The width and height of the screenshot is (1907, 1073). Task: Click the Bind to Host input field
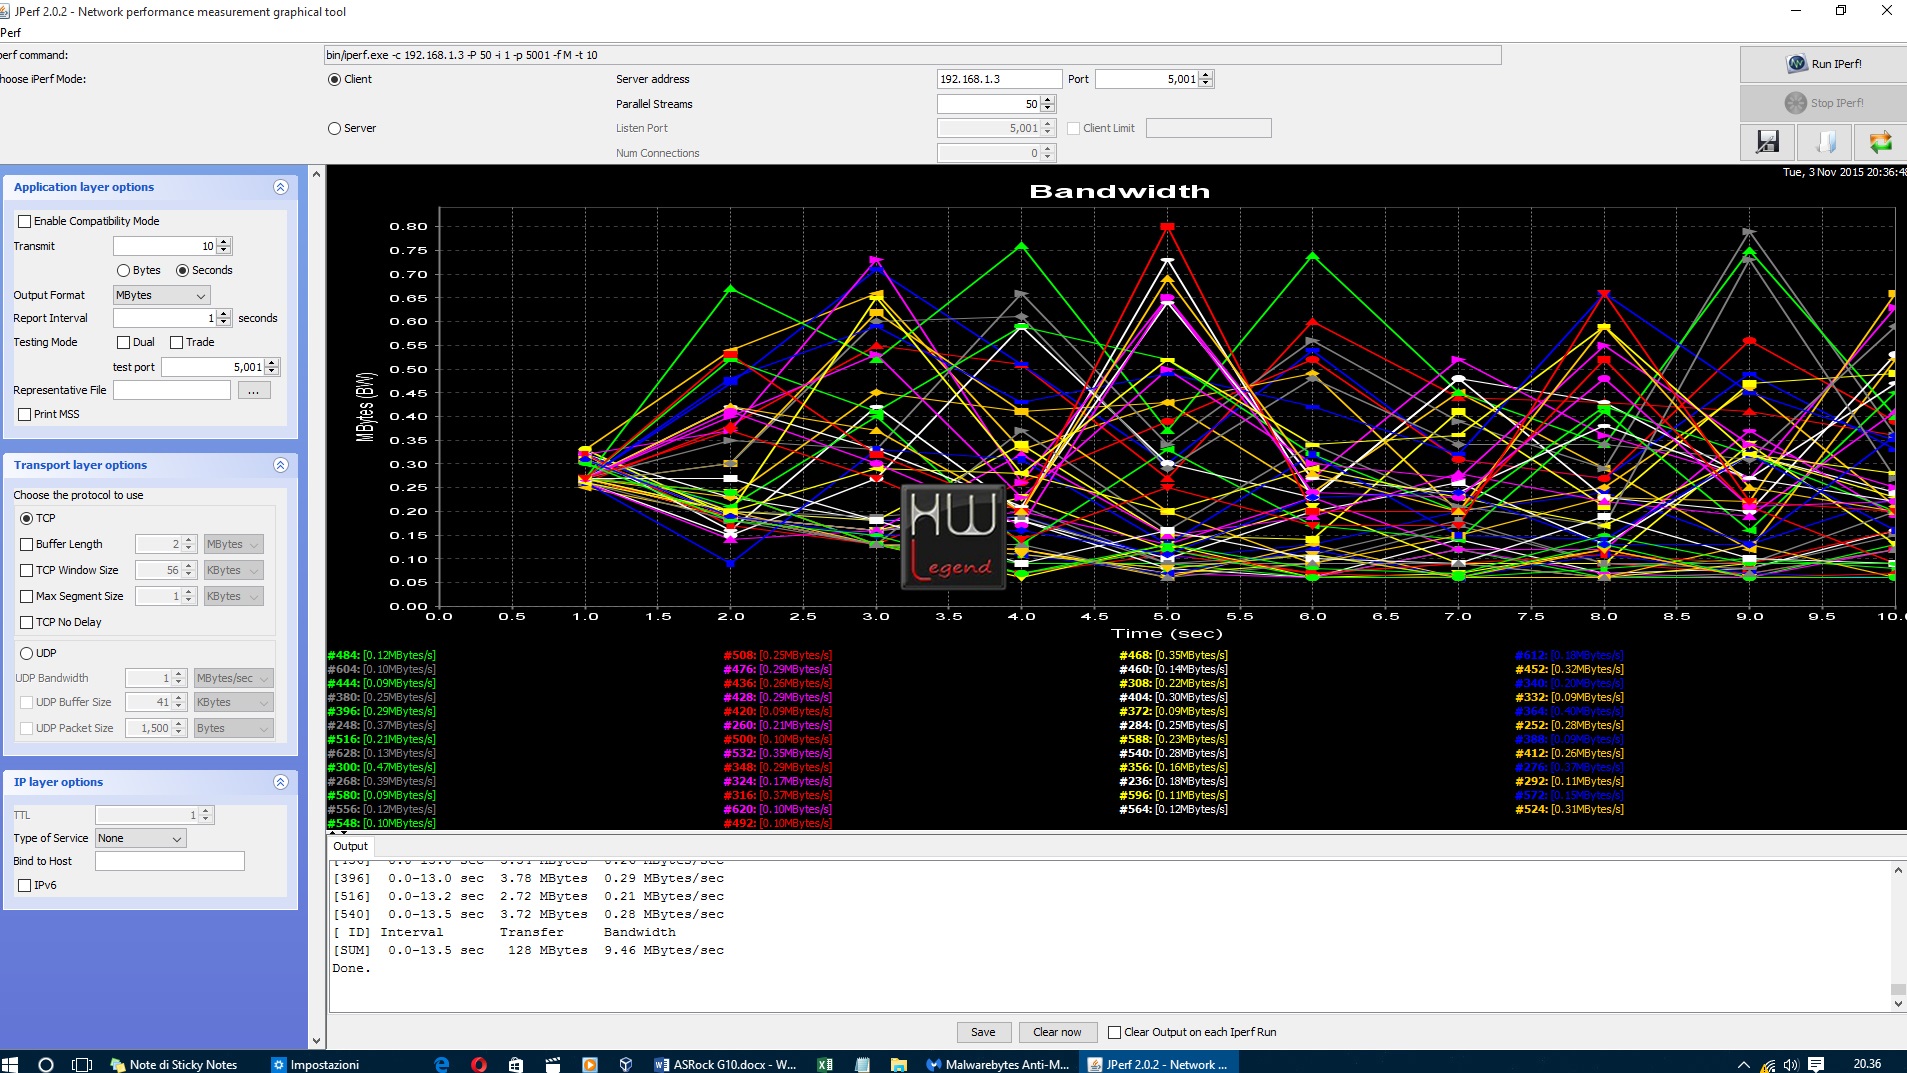pos(170,861)
